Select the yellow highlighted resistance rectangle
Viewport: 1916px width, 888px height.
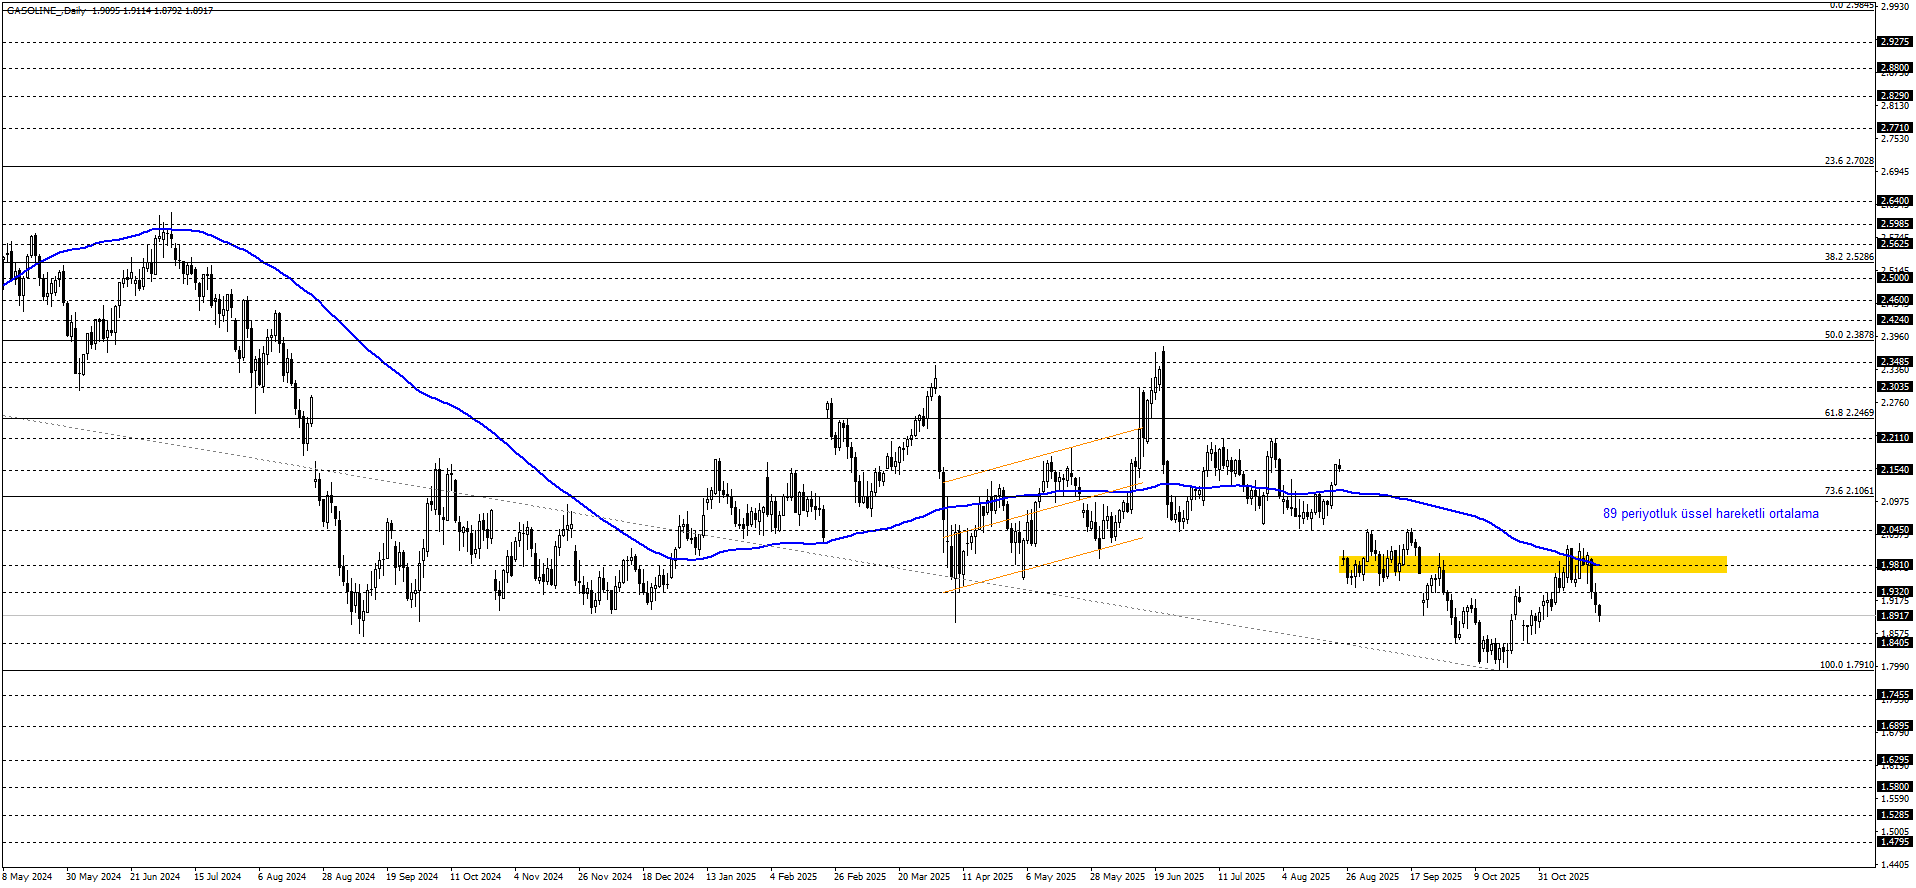click(x=1533, y=564)
